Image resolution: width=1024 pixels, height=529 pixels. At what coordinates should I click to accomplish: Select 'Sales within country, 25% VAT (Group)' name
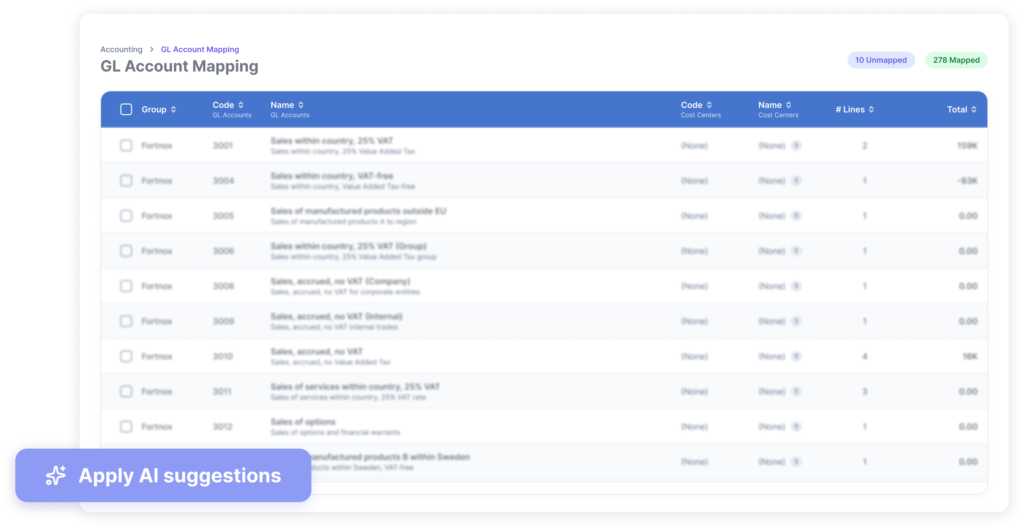349,246
